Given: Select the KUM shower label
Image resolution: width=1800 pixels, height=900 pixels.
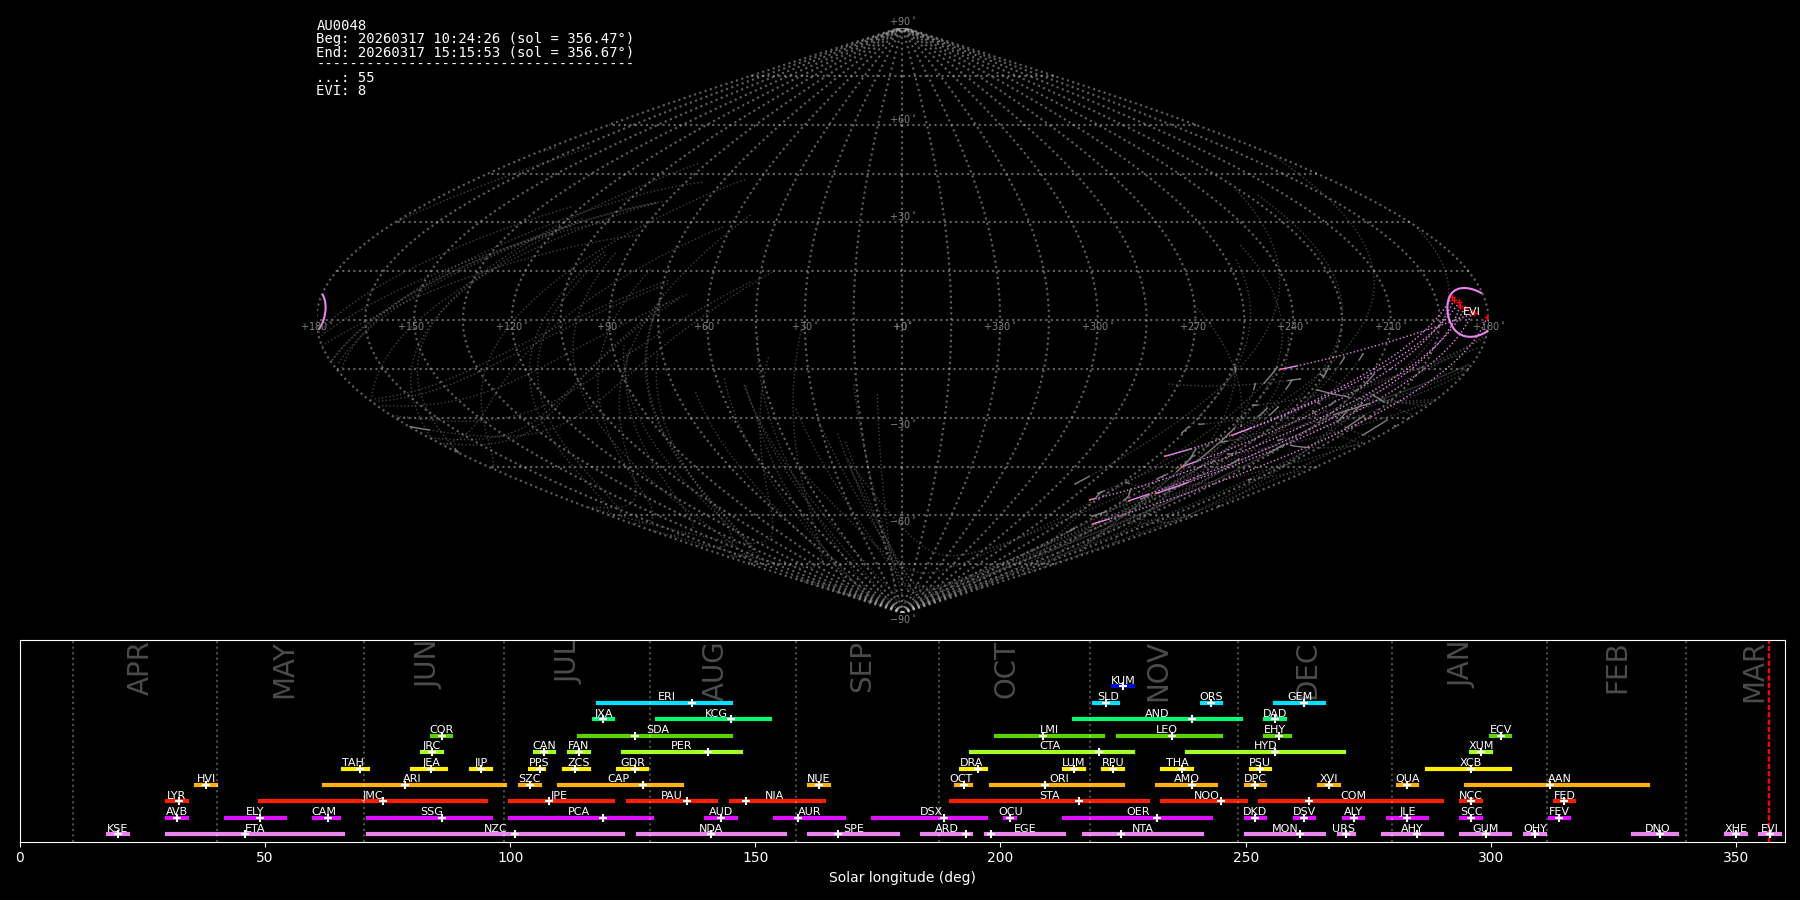Looking at the screenshot, I should pyautogui.click(x=1123, y=681).
